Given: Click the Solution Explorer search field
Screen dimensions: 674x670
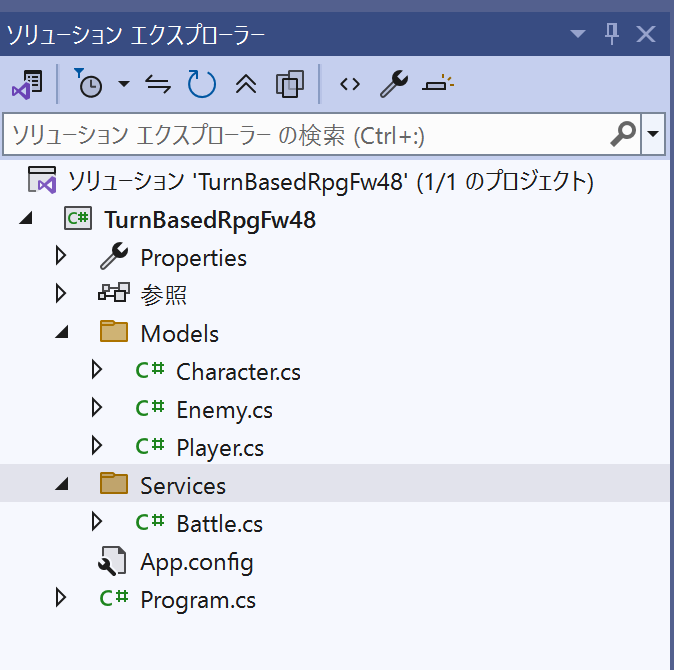Looking at the screenshot, I should pyautogui.click(x=322, y=134).
